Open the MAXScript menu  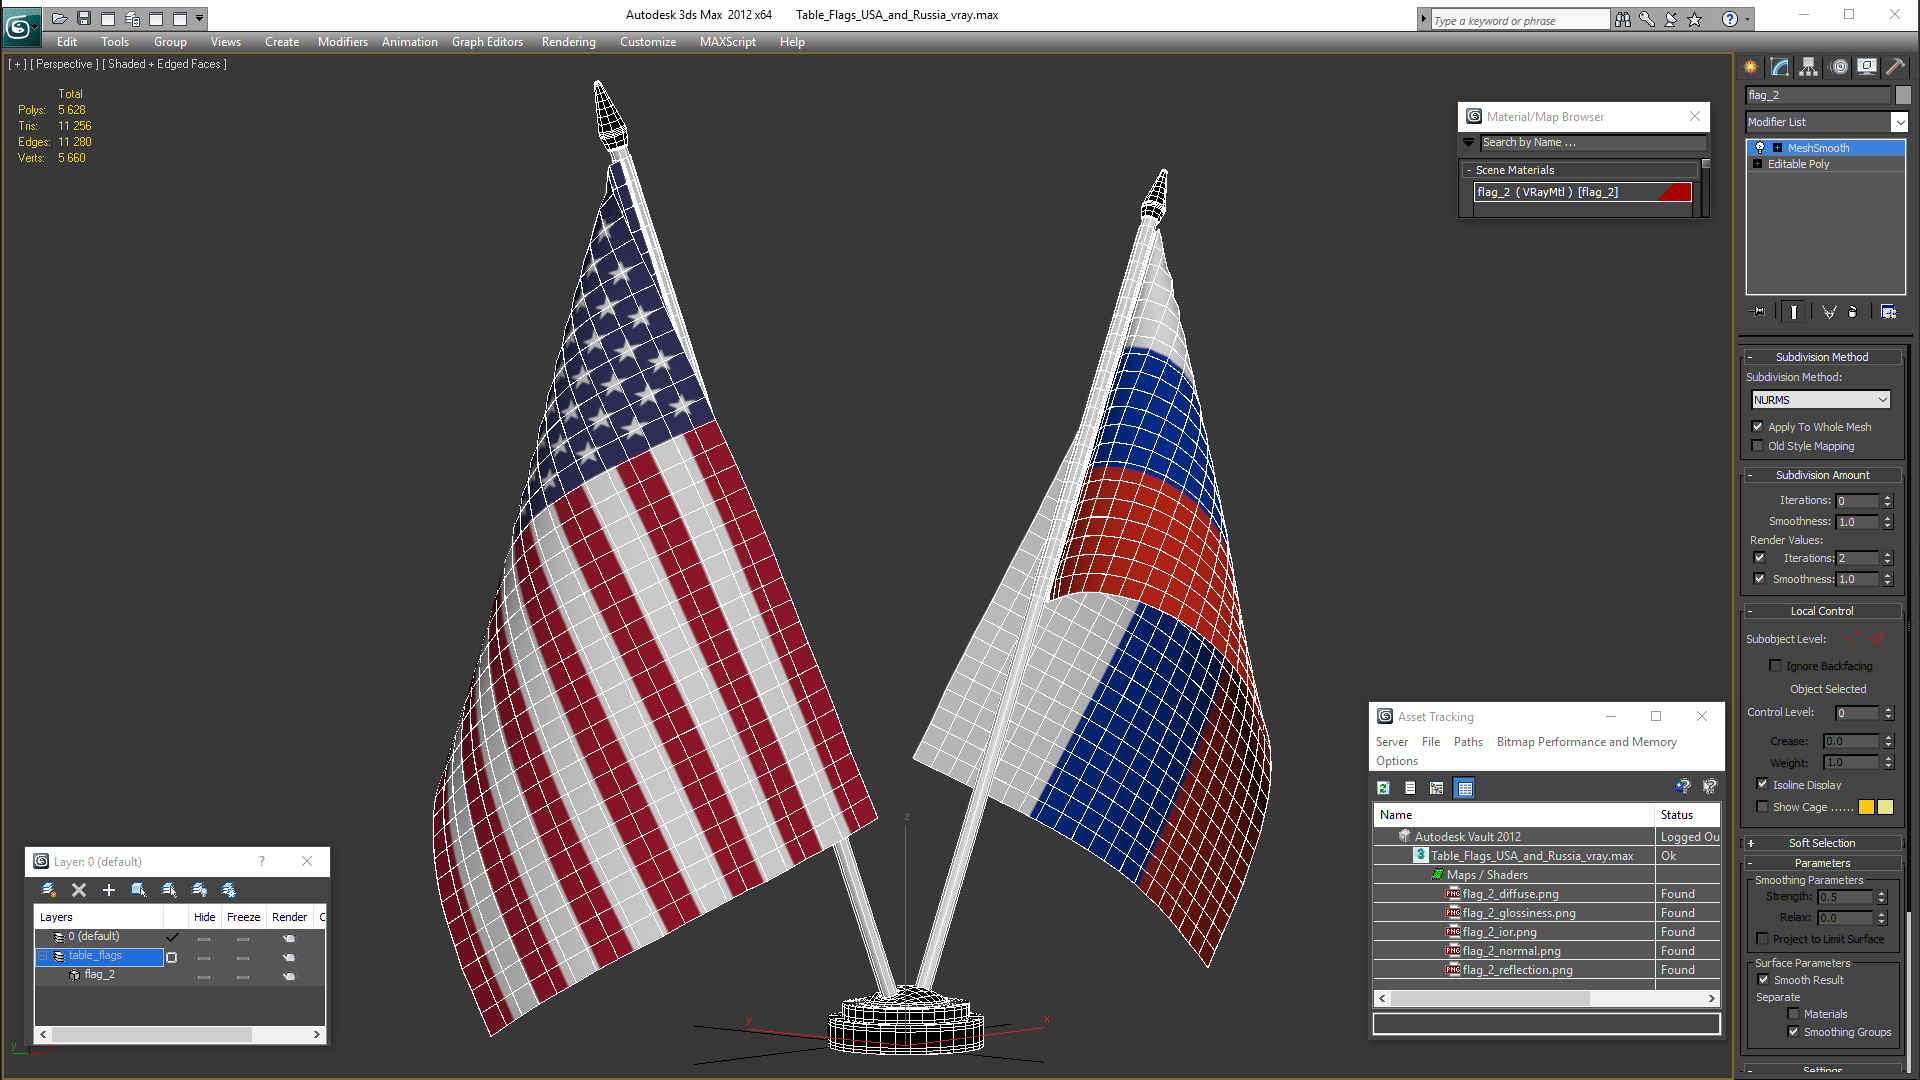click(x=727, y=42)
